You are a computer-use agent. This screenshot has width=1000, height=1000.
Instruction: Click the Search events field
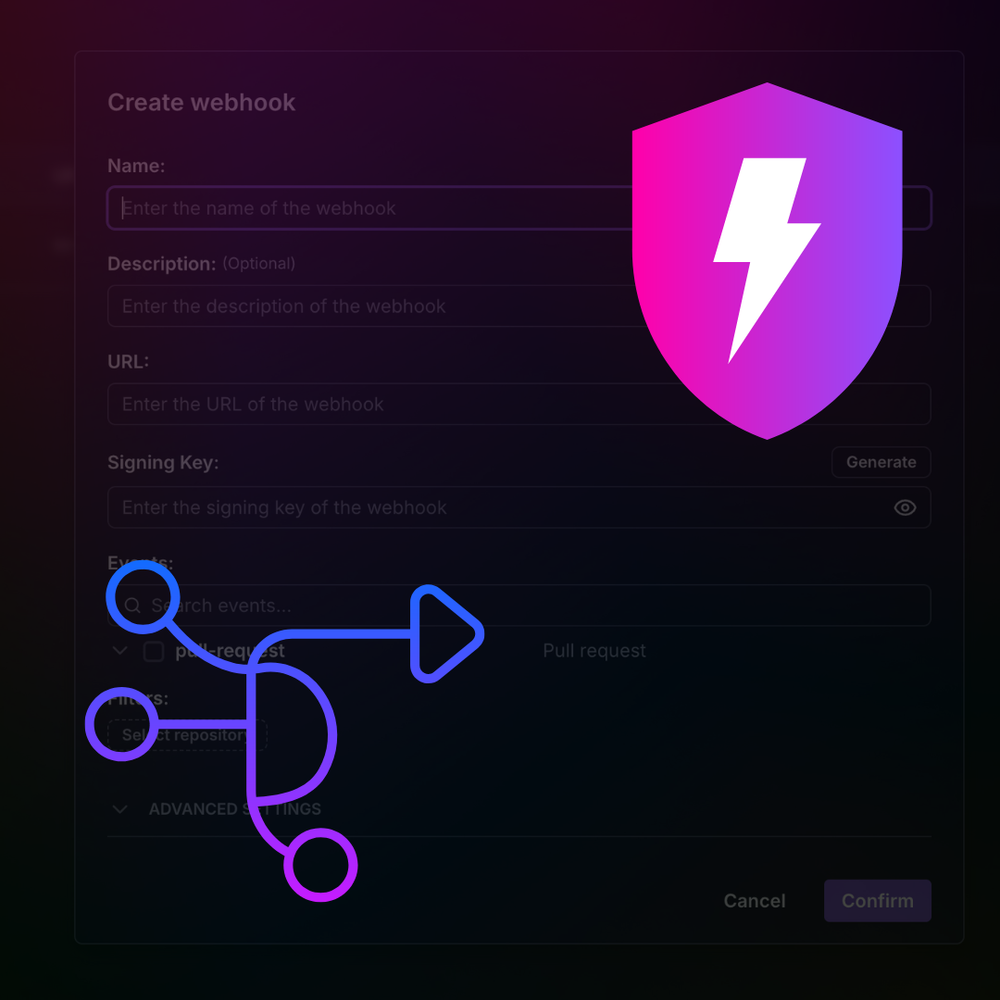519,605
